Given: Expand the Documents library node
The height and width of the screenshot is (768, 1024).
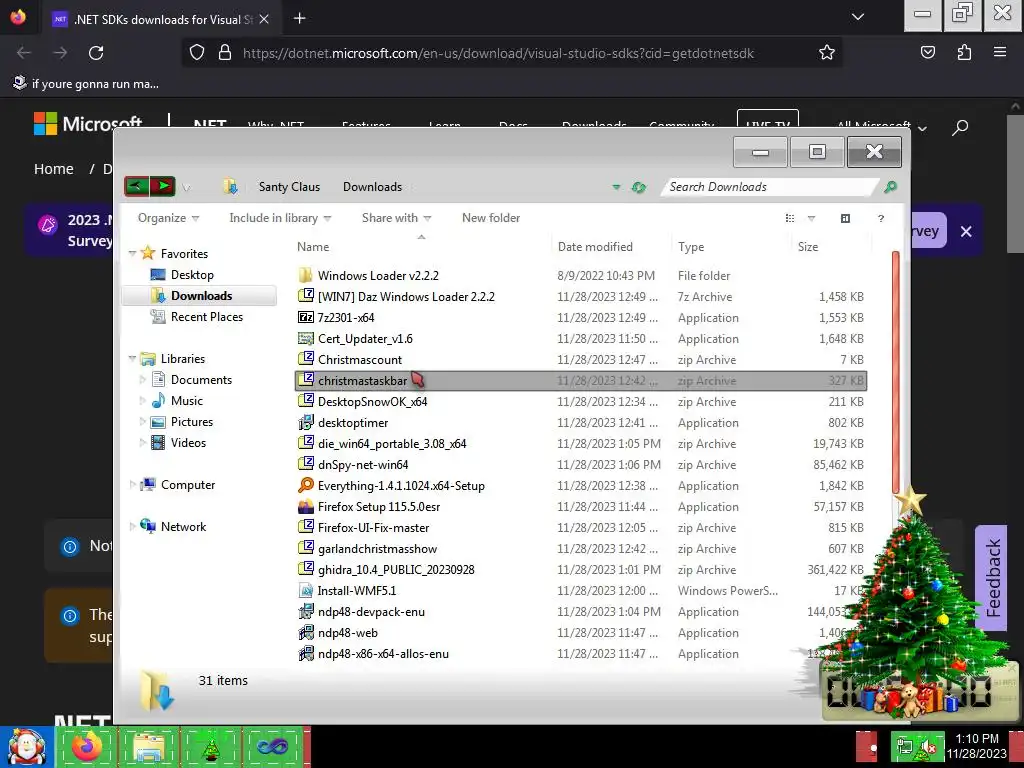Looking at the screenshot, I should 142,379.
